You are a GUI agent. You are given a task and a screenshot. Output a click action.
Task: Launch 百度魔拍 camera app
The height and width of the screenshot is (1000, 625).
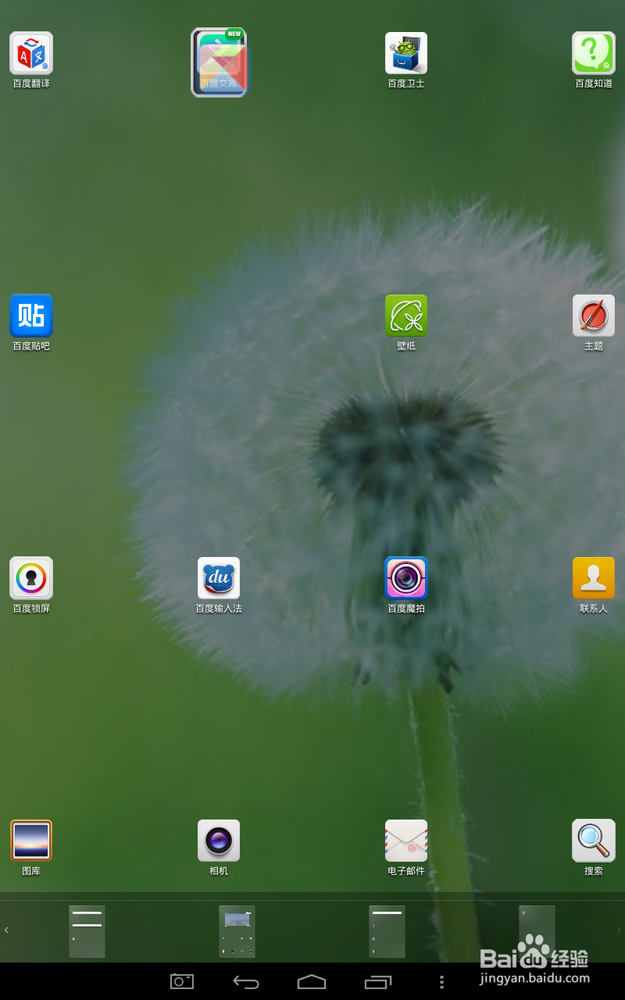pyautogui.click(x=406, y=578)
